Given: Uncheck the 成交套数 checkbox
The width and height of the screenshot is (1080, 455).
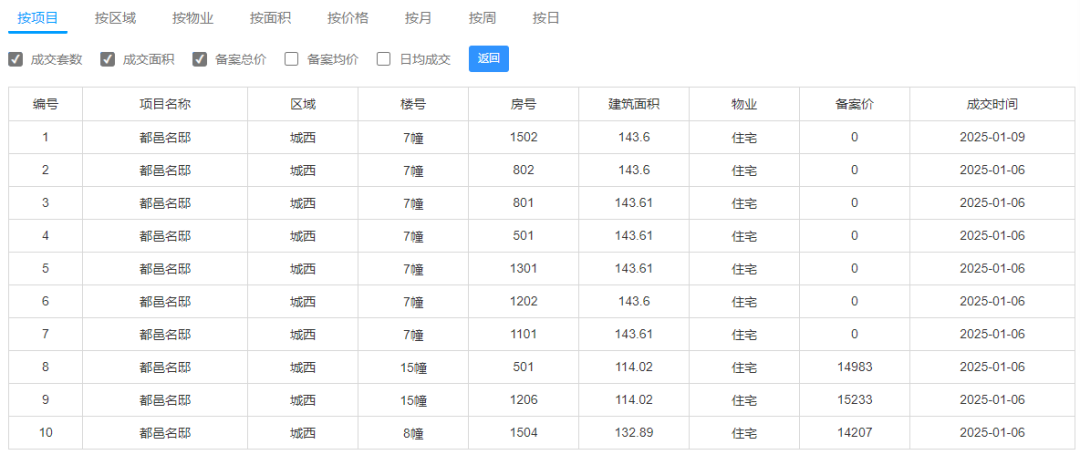Looking at the screenshot, I should click(15, 59).
